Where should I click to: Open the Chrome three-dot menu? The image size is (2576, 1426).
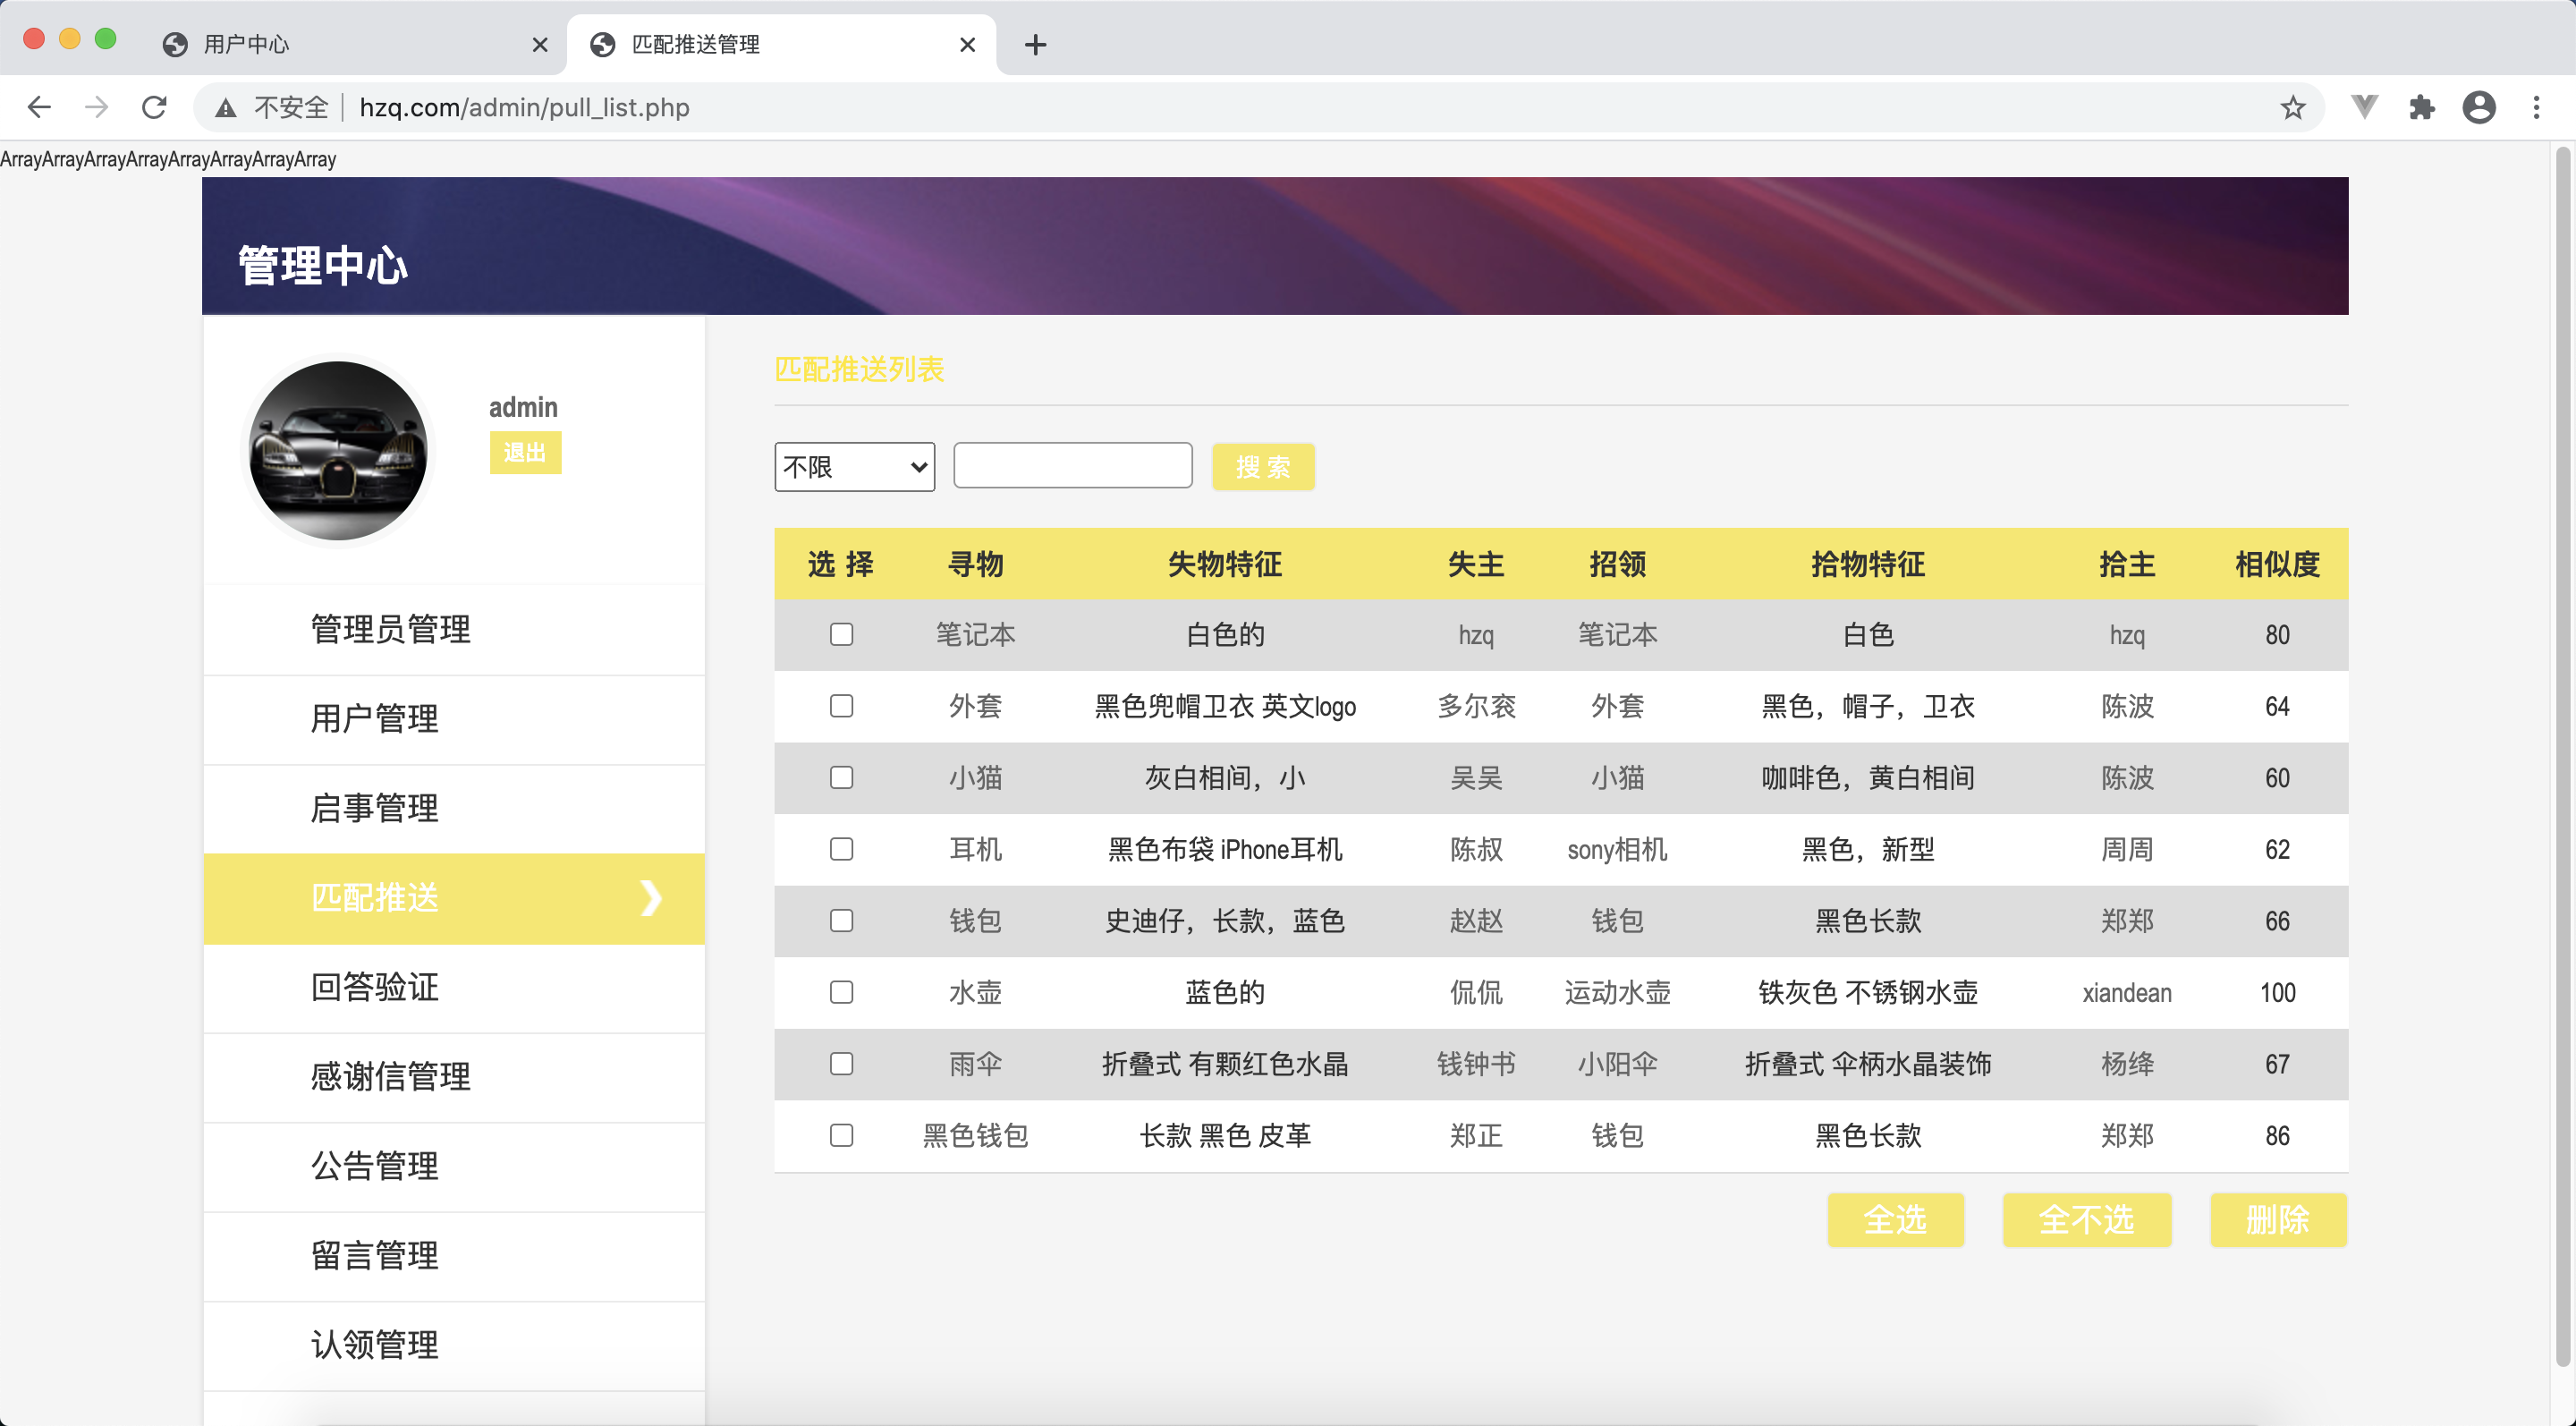pos(2536,107)
